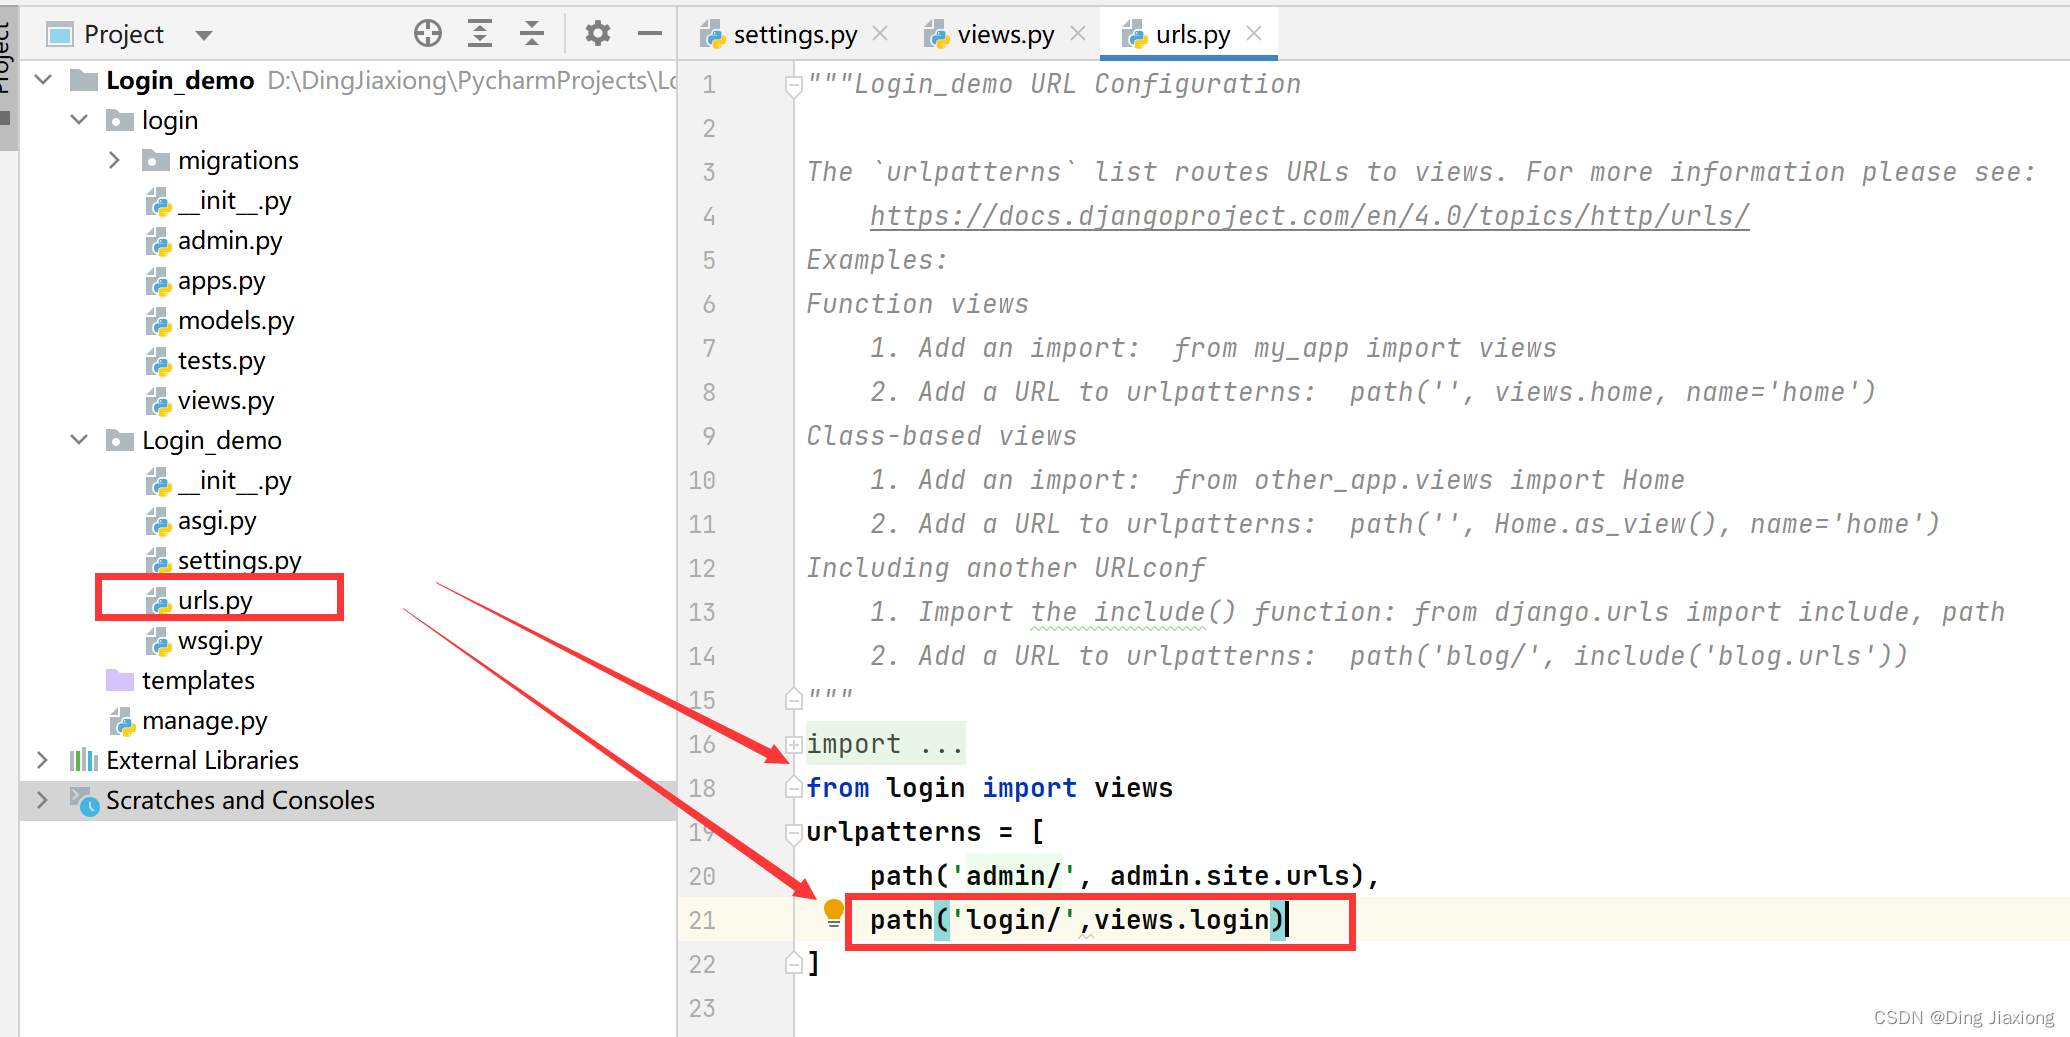Click the yellow lightbulb intention icon
This screenshot has height=1037, width=2070.
pyautogui.click(x=833, y=911)
